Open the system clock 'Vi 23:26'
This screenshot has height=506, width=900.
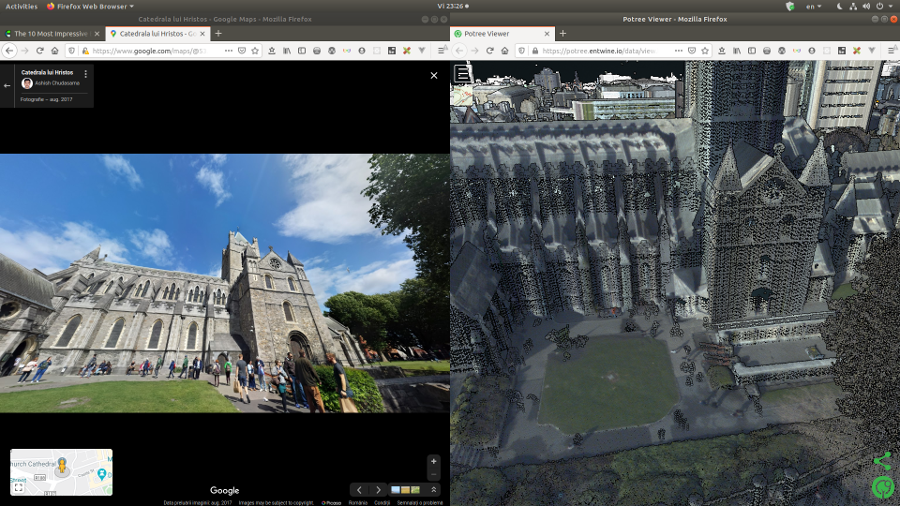point(452,6)
